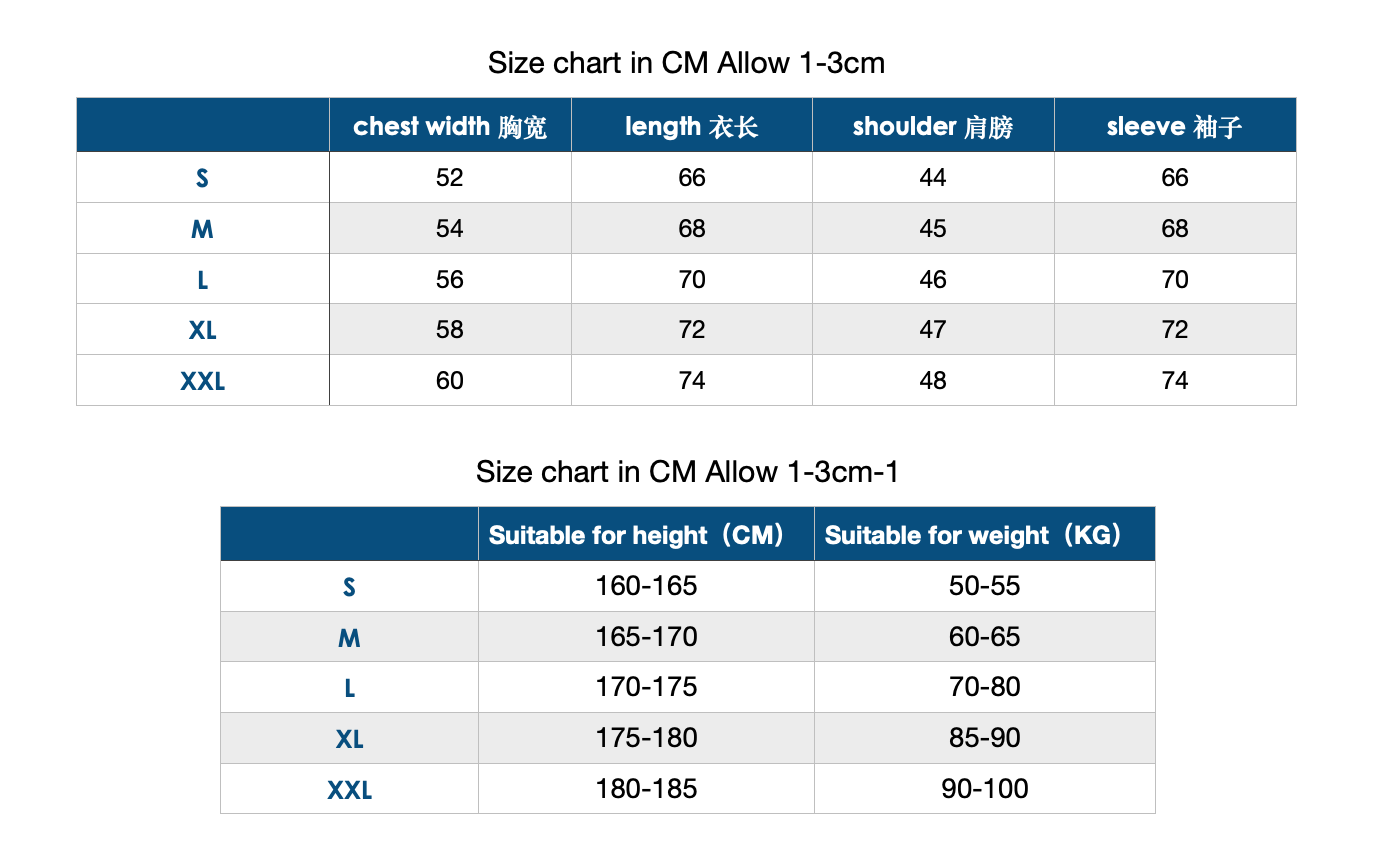Click the sleeve column header
The height and width of the screenshot is (866, 1376).
[x=1175, y=126]
